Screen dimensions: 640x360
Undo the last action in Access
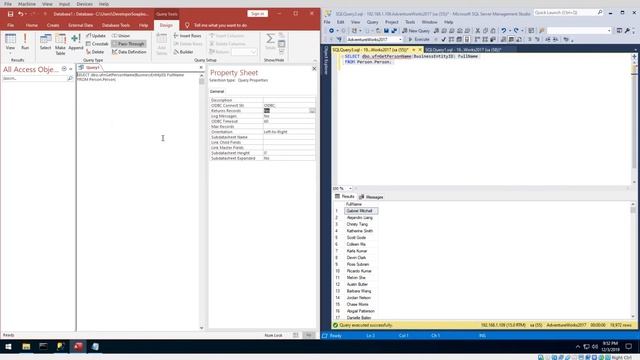20,14
